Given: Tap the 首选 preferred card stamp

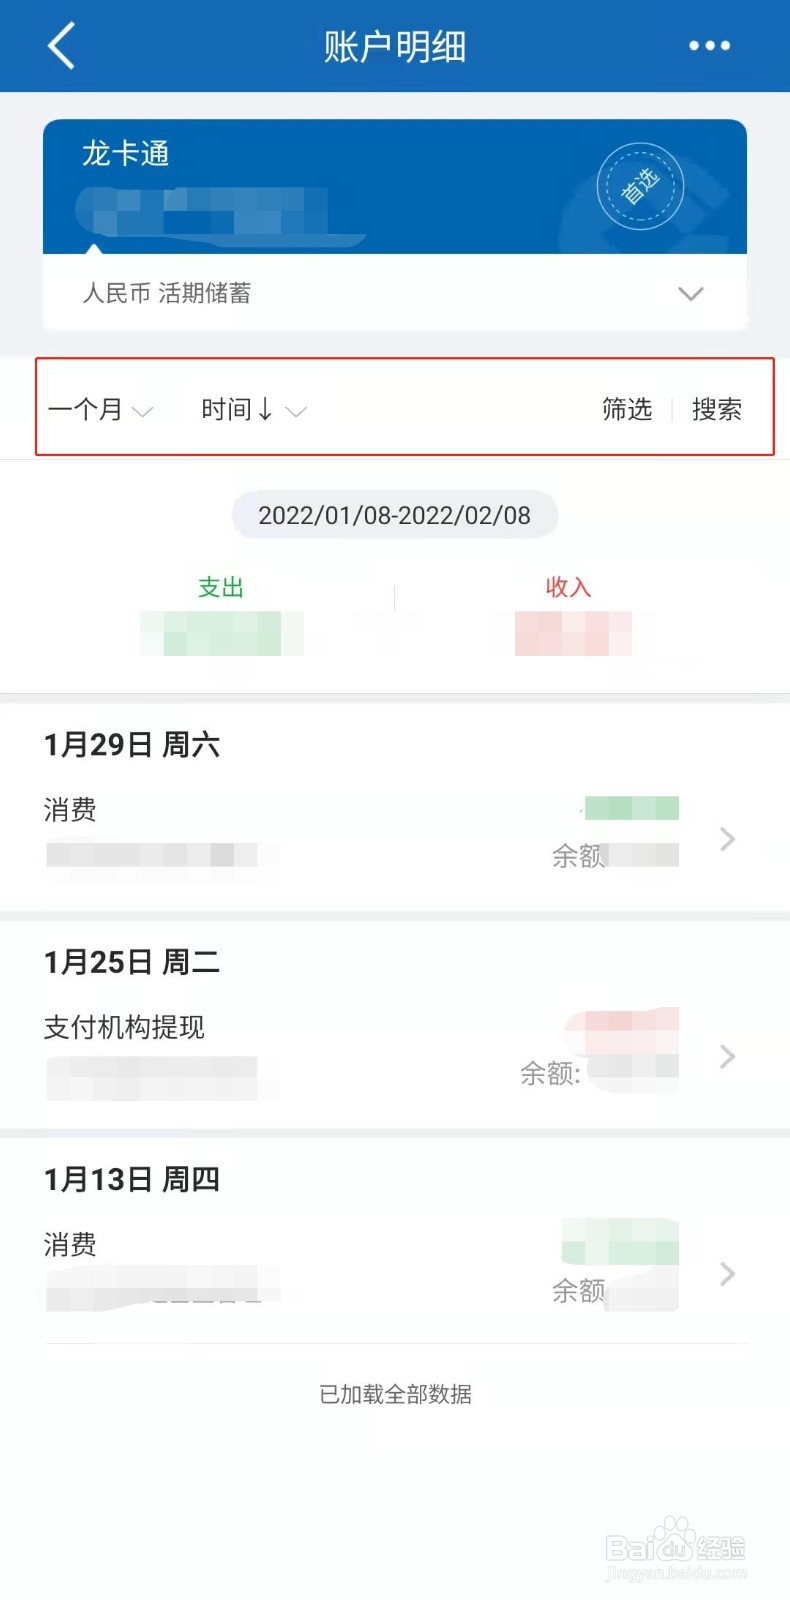Looking at the screenshot, I should pos(640,186).
